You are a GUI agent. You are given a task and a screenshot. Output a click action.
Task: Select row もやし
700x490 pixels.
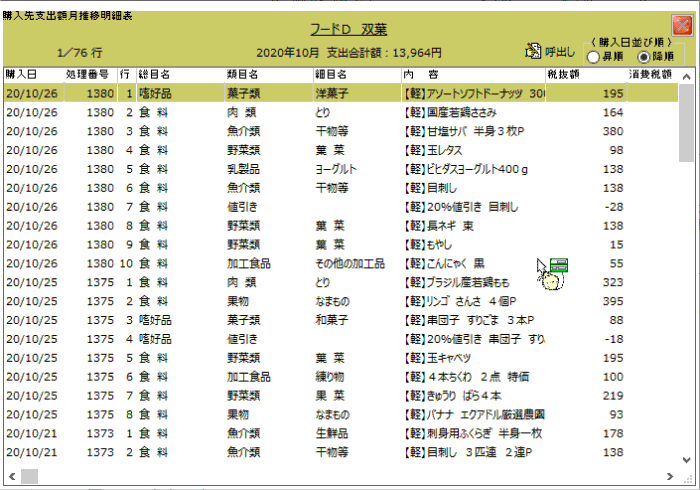pos(341,245)
